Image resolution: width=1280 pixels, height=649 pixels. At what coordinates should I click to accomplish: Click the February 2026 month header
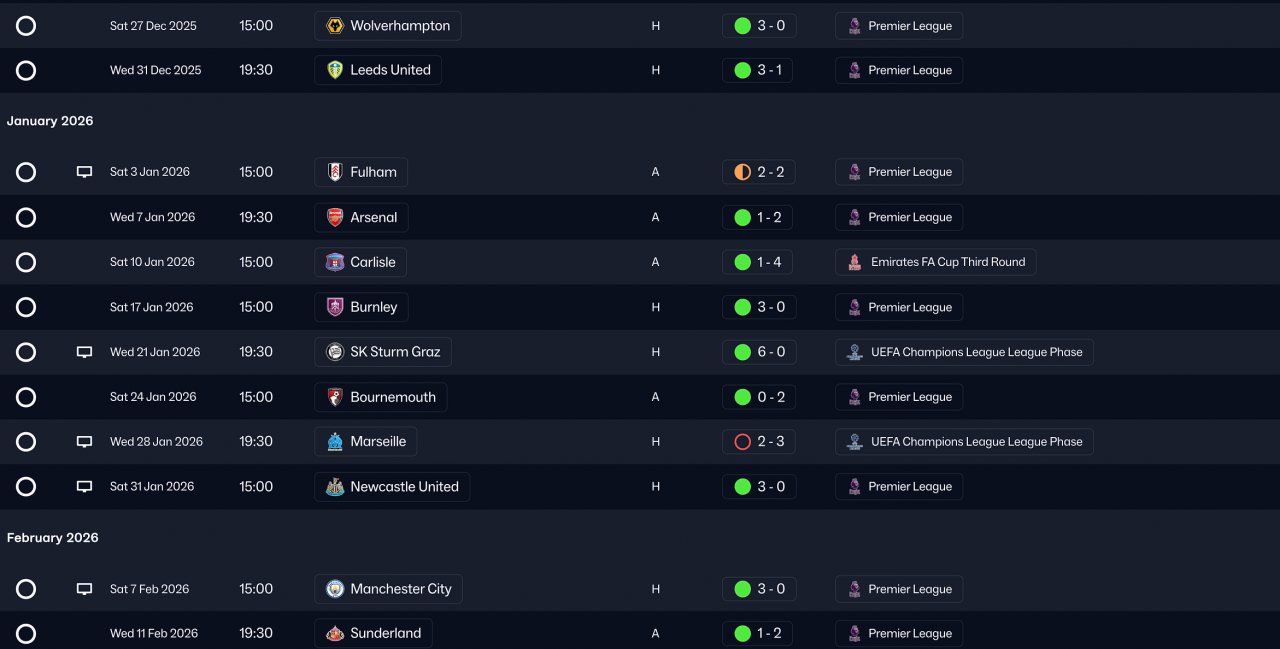[53, 538]
